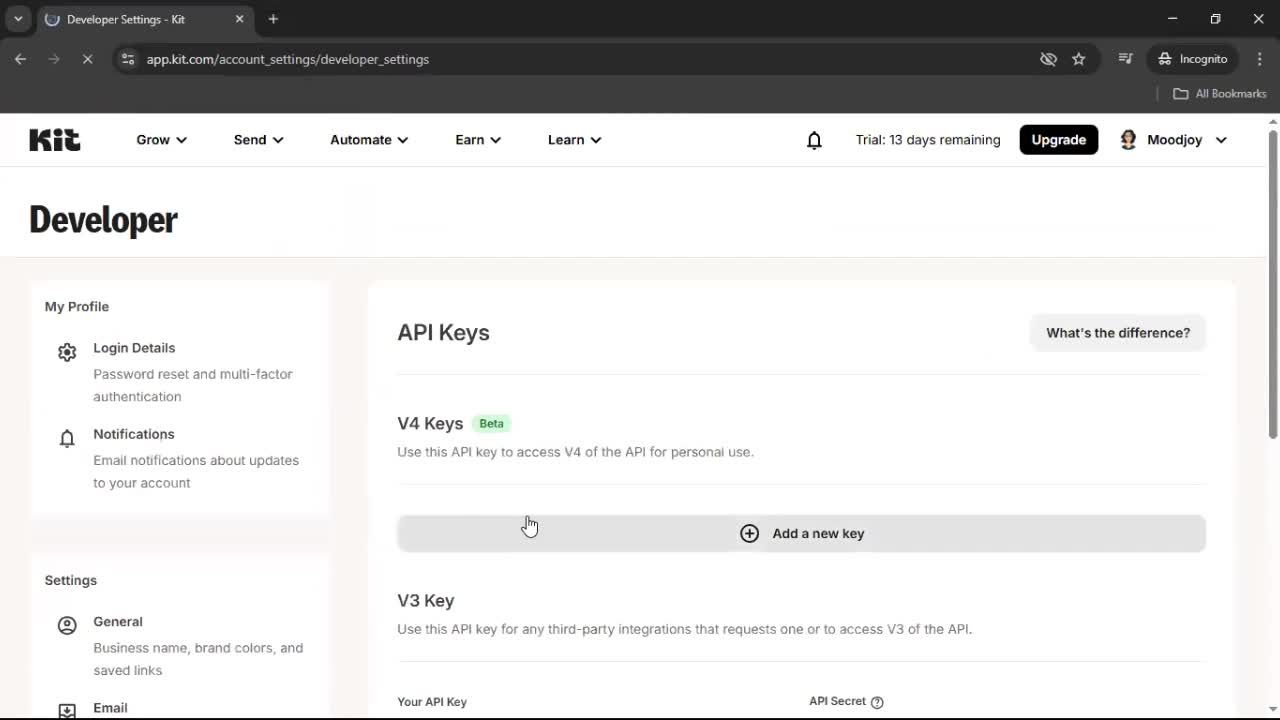1280x720 pixels.
Task: Click the hidden-eye icon in the address bar
Action: 1048,59
